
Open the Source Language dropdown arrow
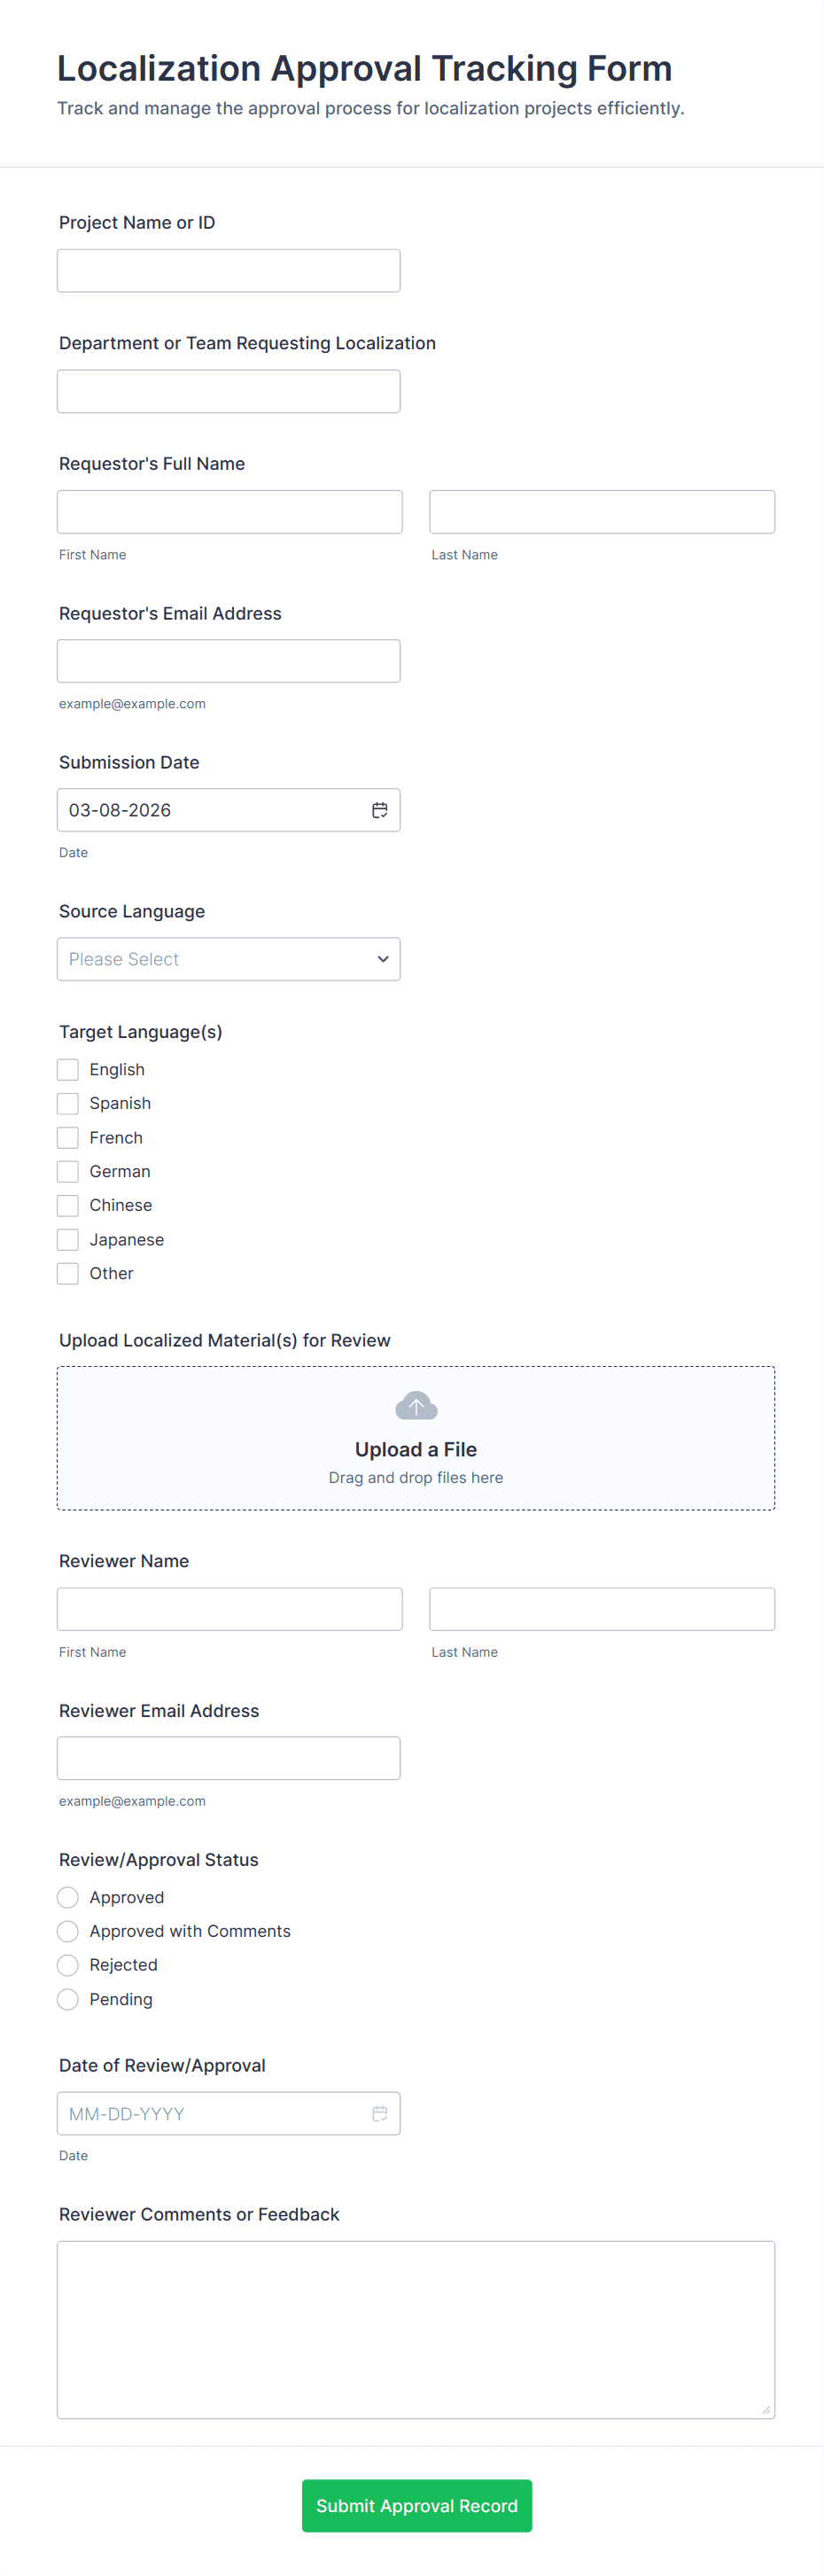[383, 959]
